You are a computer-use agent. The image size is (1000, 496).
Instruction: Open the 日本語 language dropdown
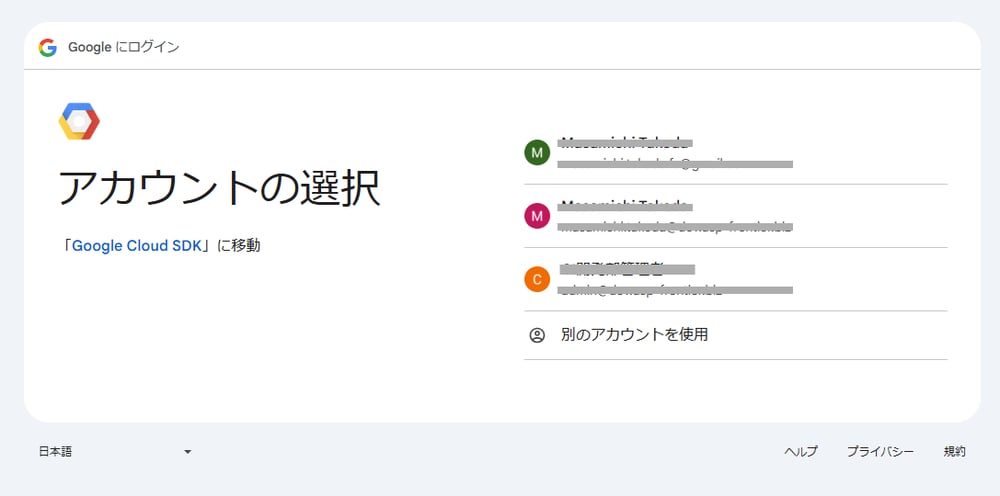pyautogui.click(x=115, y=451)
